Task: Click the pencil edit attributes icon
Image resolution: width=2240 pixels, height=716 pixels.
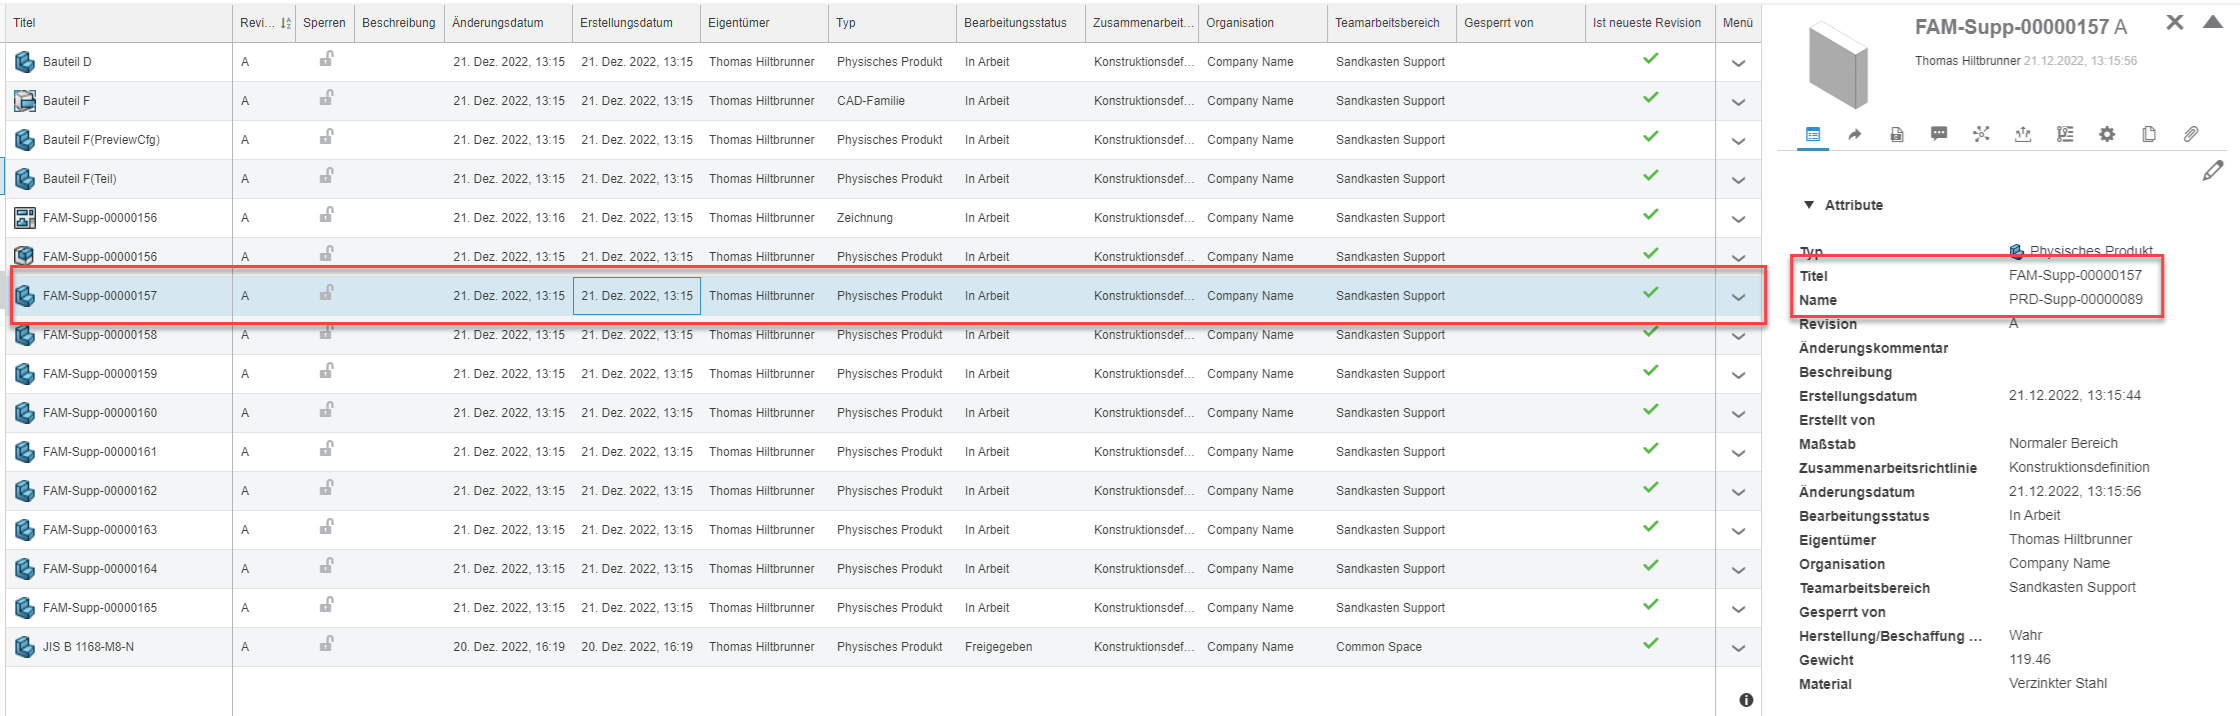Action: (x=2212, y=171)
